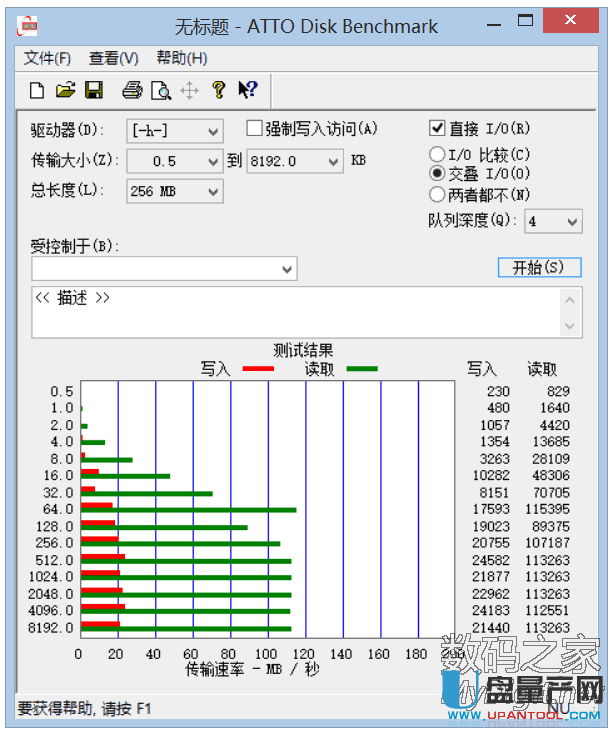
Task: Uncheck the 直接 I/O checkbox
Action: [436, 129]
